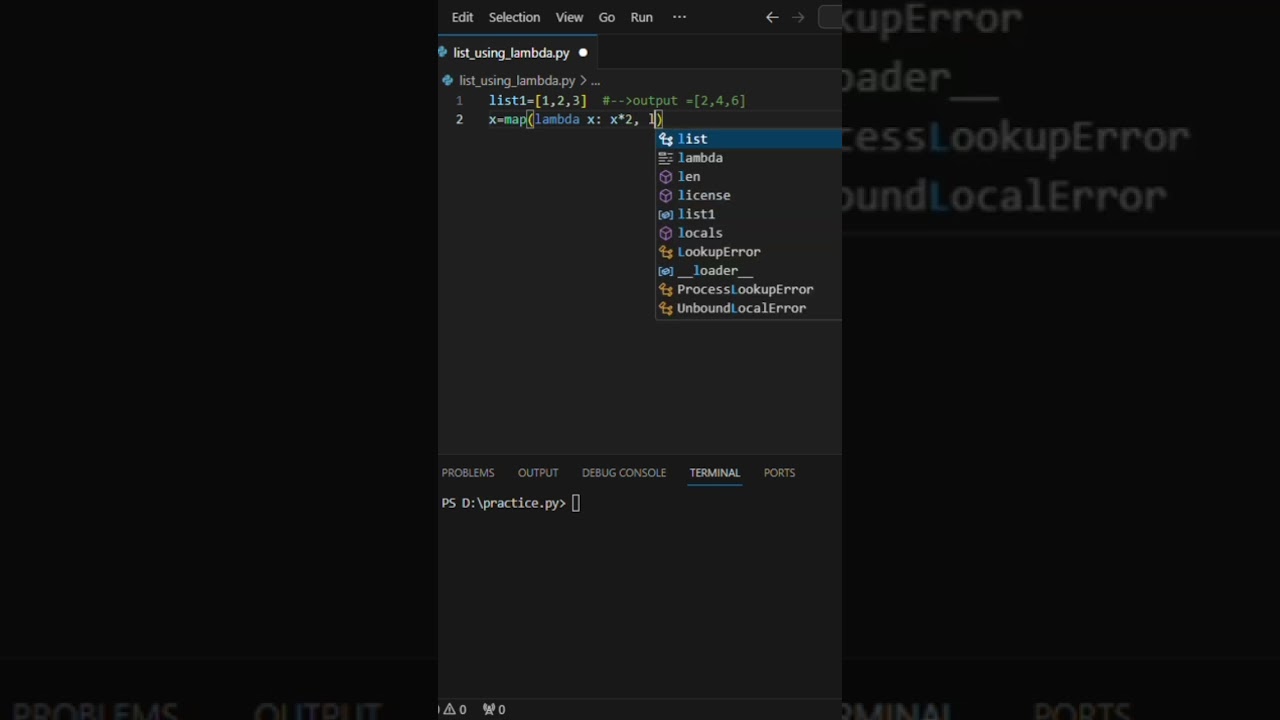Switch to the OUTPUT panel tab

pyautogui.click(x=538, y=473)
